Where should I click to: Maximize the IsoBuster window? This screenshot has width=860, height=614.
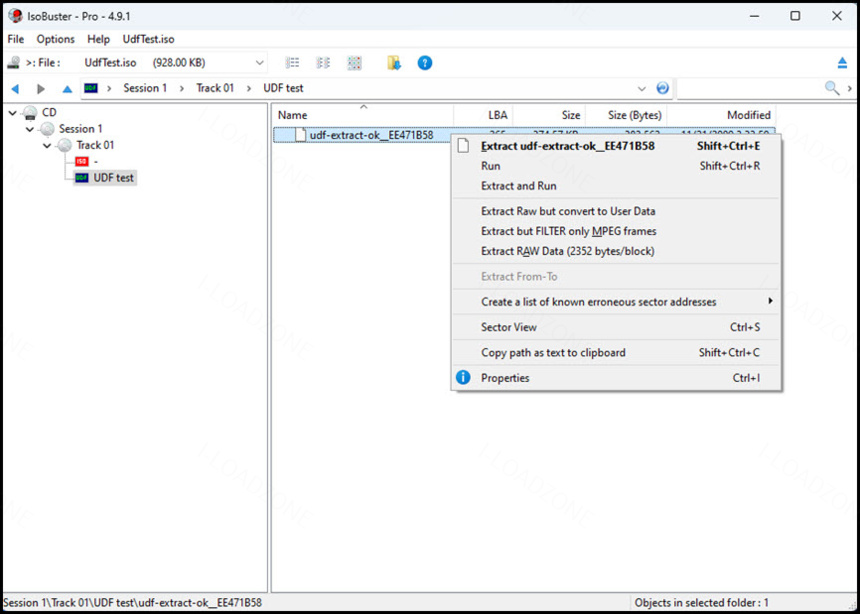click(x=795, y=16)
